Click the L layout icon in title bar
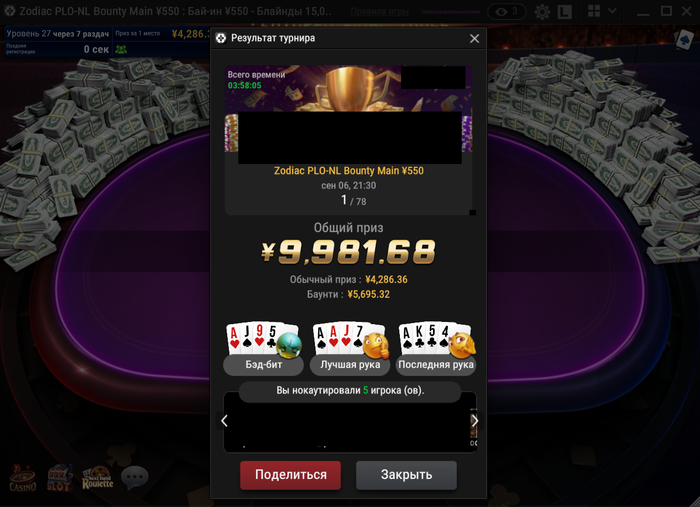Screen dimensions: 700x507 (564, 12)
